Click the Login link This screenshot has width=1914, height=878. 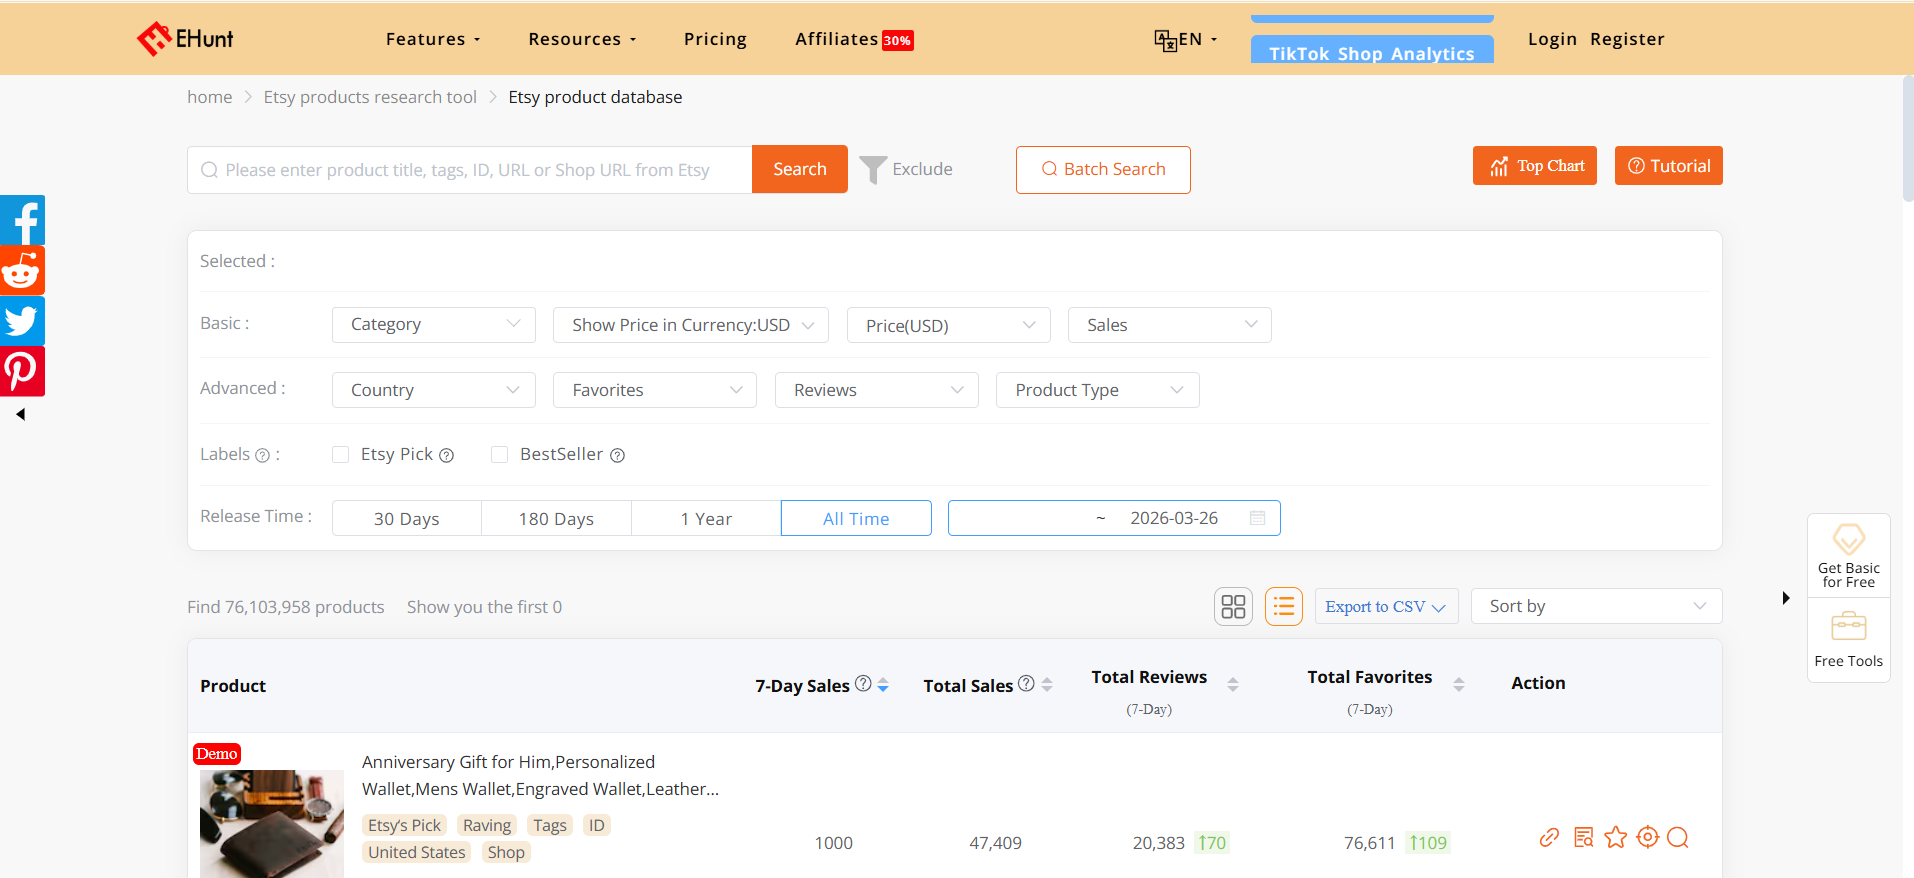[x=1552, y=39]
